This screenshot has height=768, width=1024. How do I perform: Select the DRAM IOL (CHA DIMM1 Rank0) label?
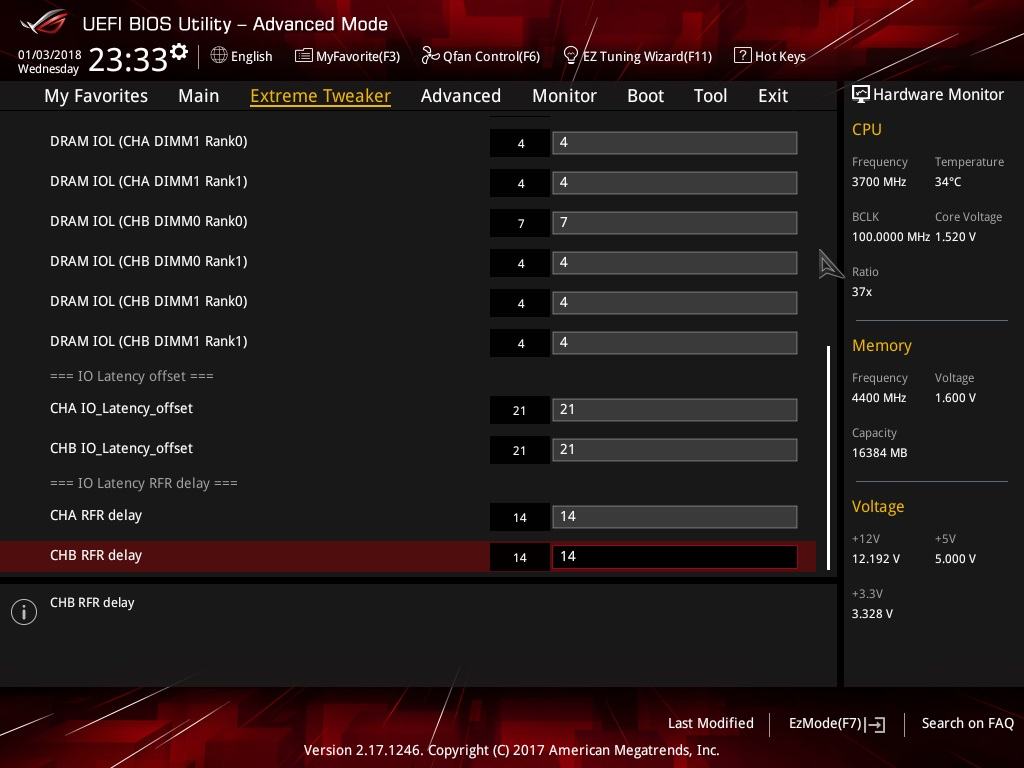(x=149, y=141)
